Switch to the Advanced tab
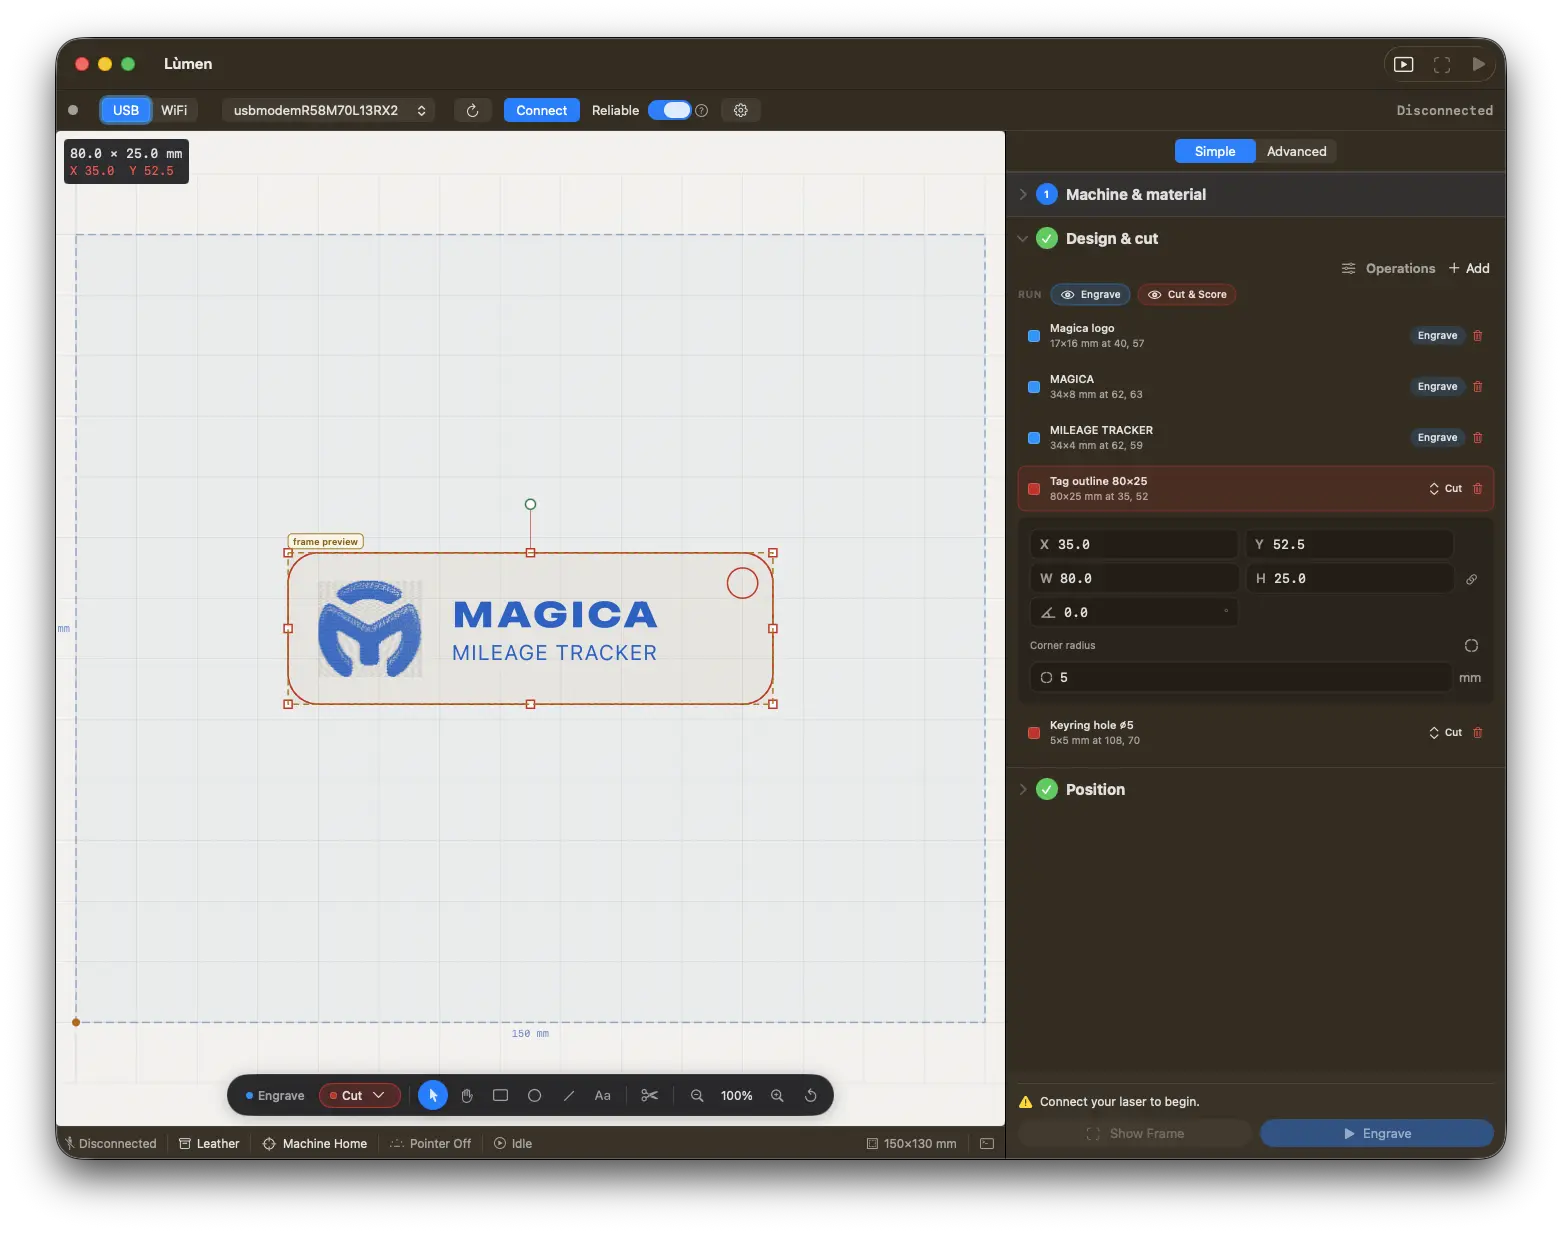 (x=1296, y=151)
